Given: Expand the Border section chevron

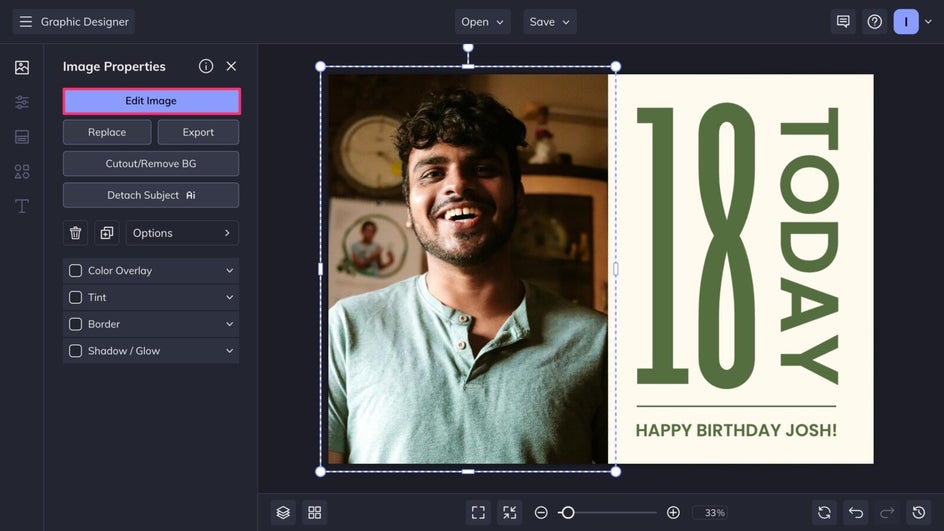Looking at the screenshot, I should [x=229, y=324].
